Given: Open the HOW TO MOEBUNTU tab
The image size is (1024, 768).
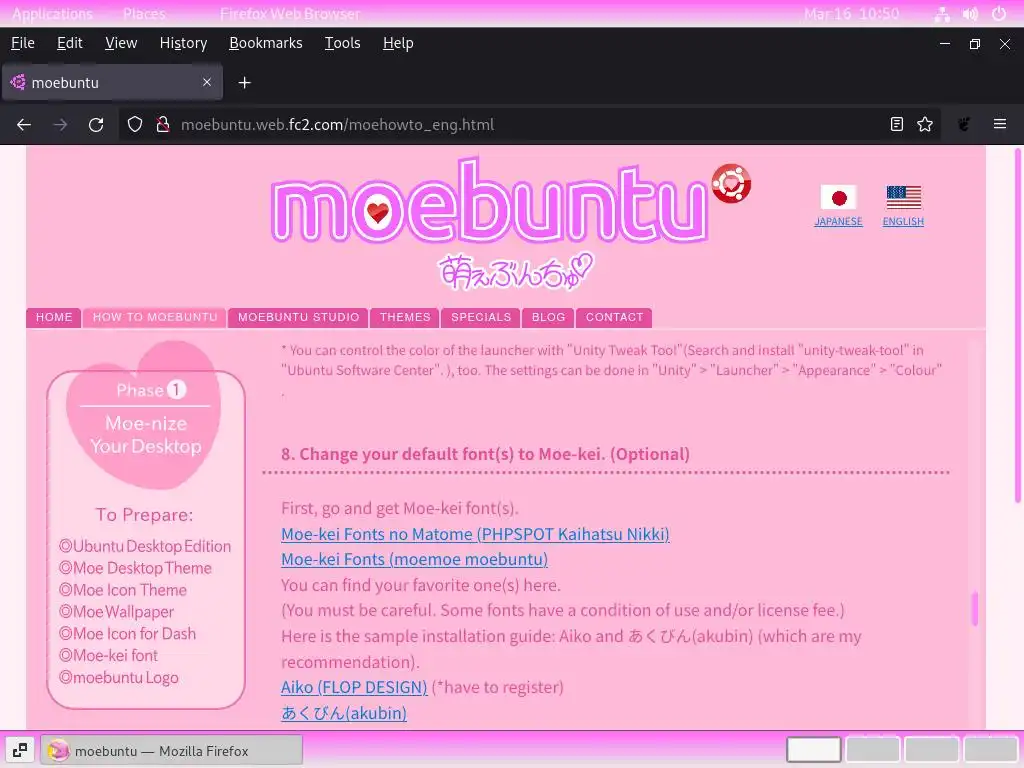Looking at the screenshot, I should 155,317.
